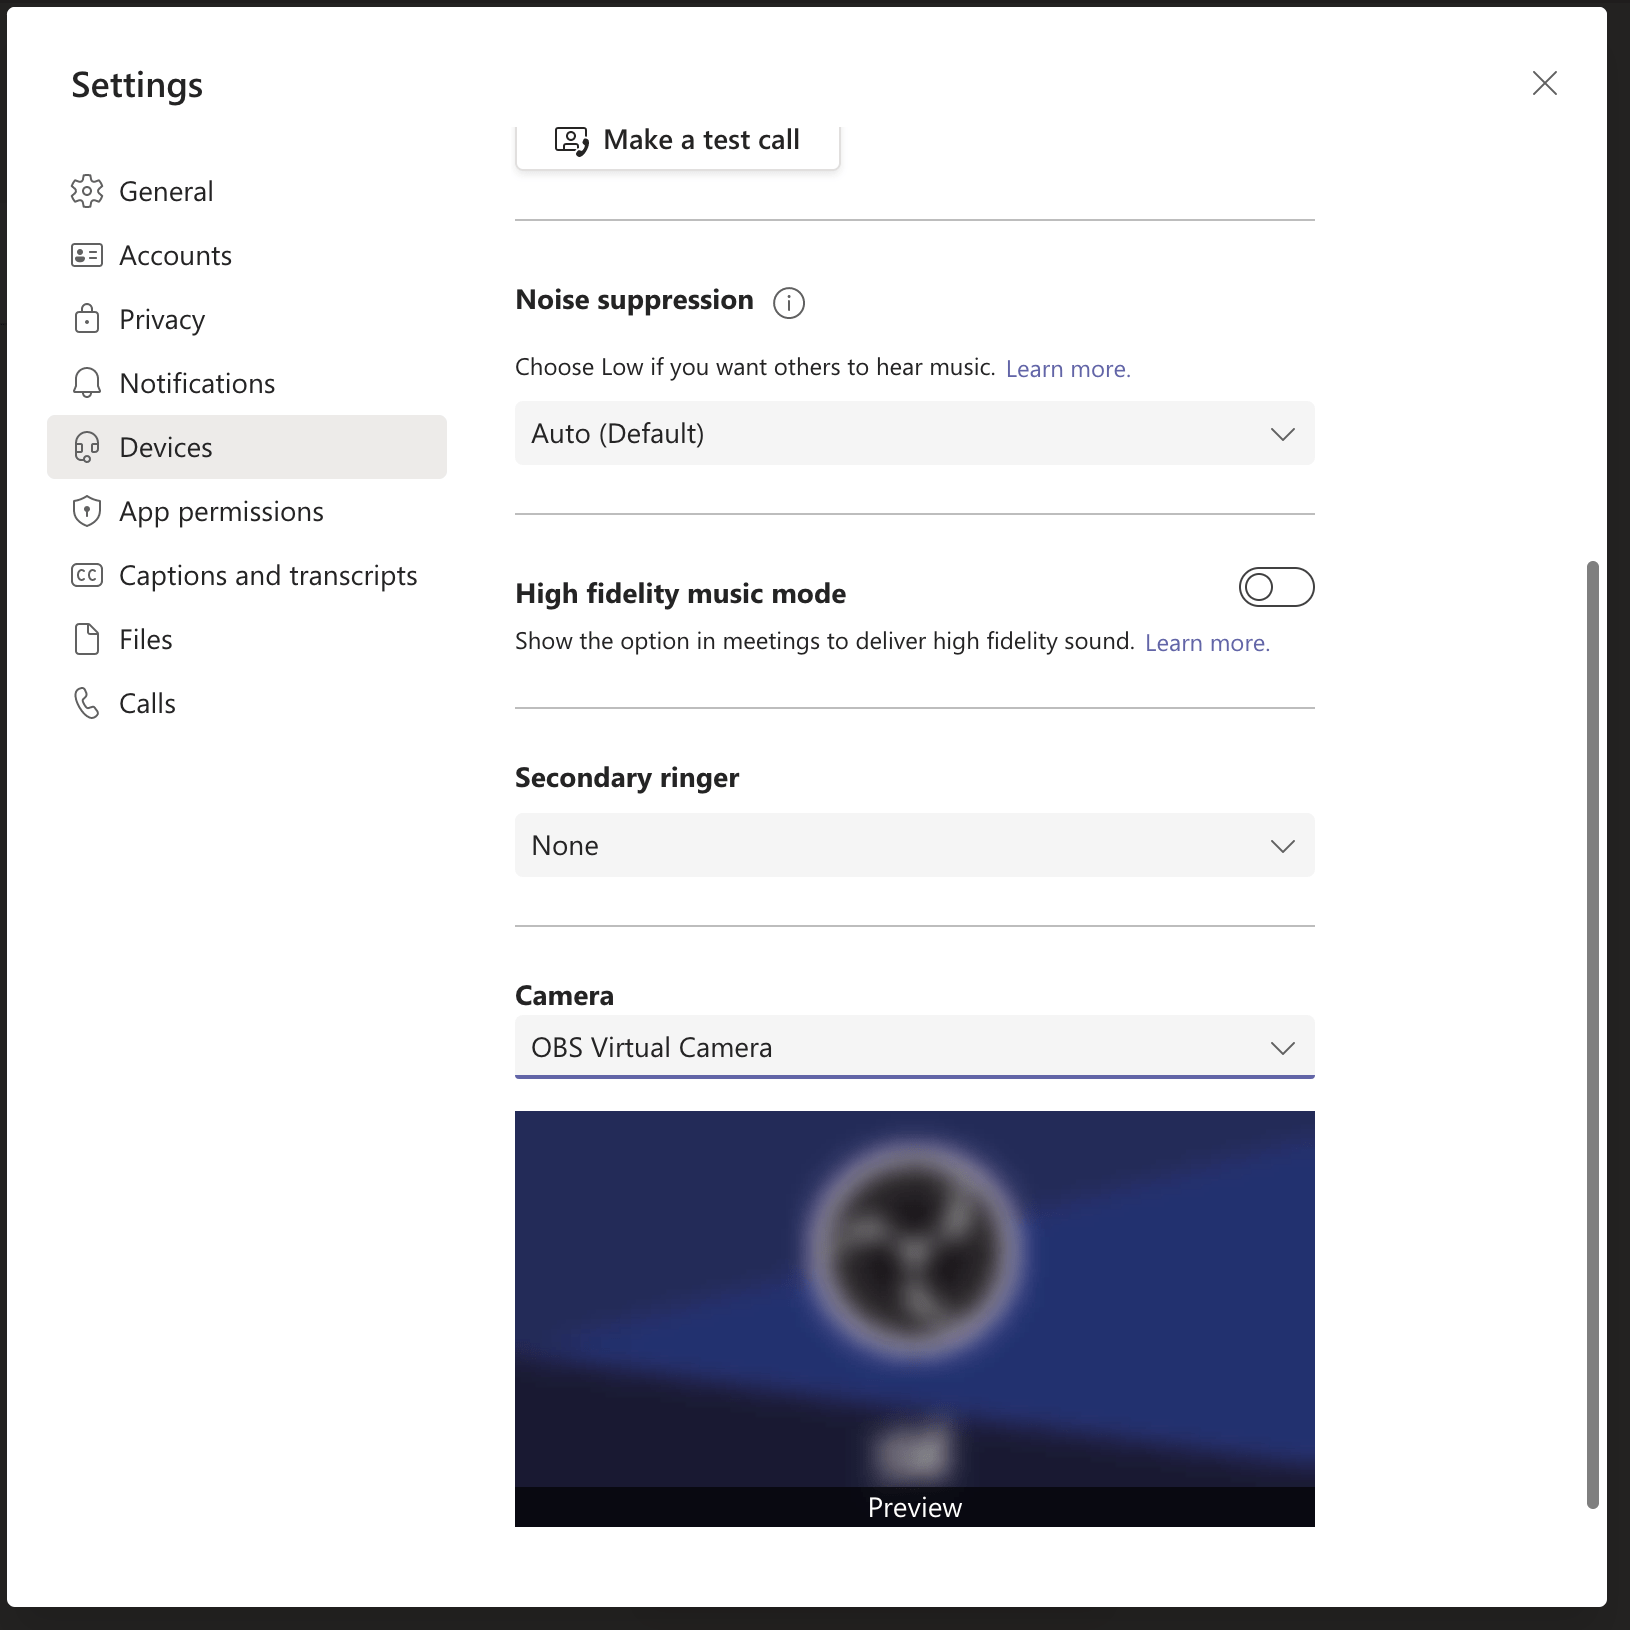1630x1630 pixels.
Task: Open the Noise suppression dropdown
Action: (914, 433)
